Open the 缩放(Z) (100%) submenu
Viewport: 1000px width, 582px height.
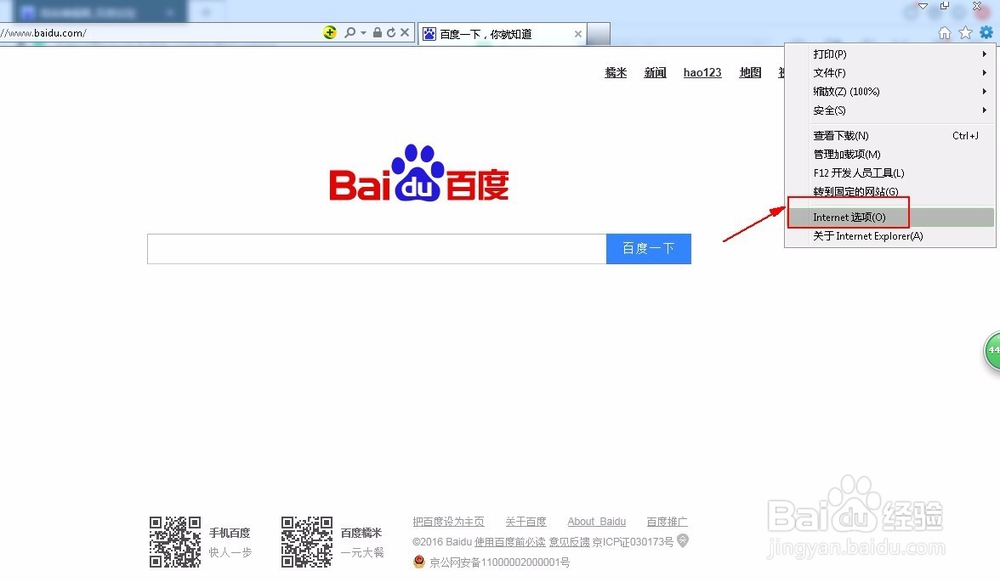(890, 91)
